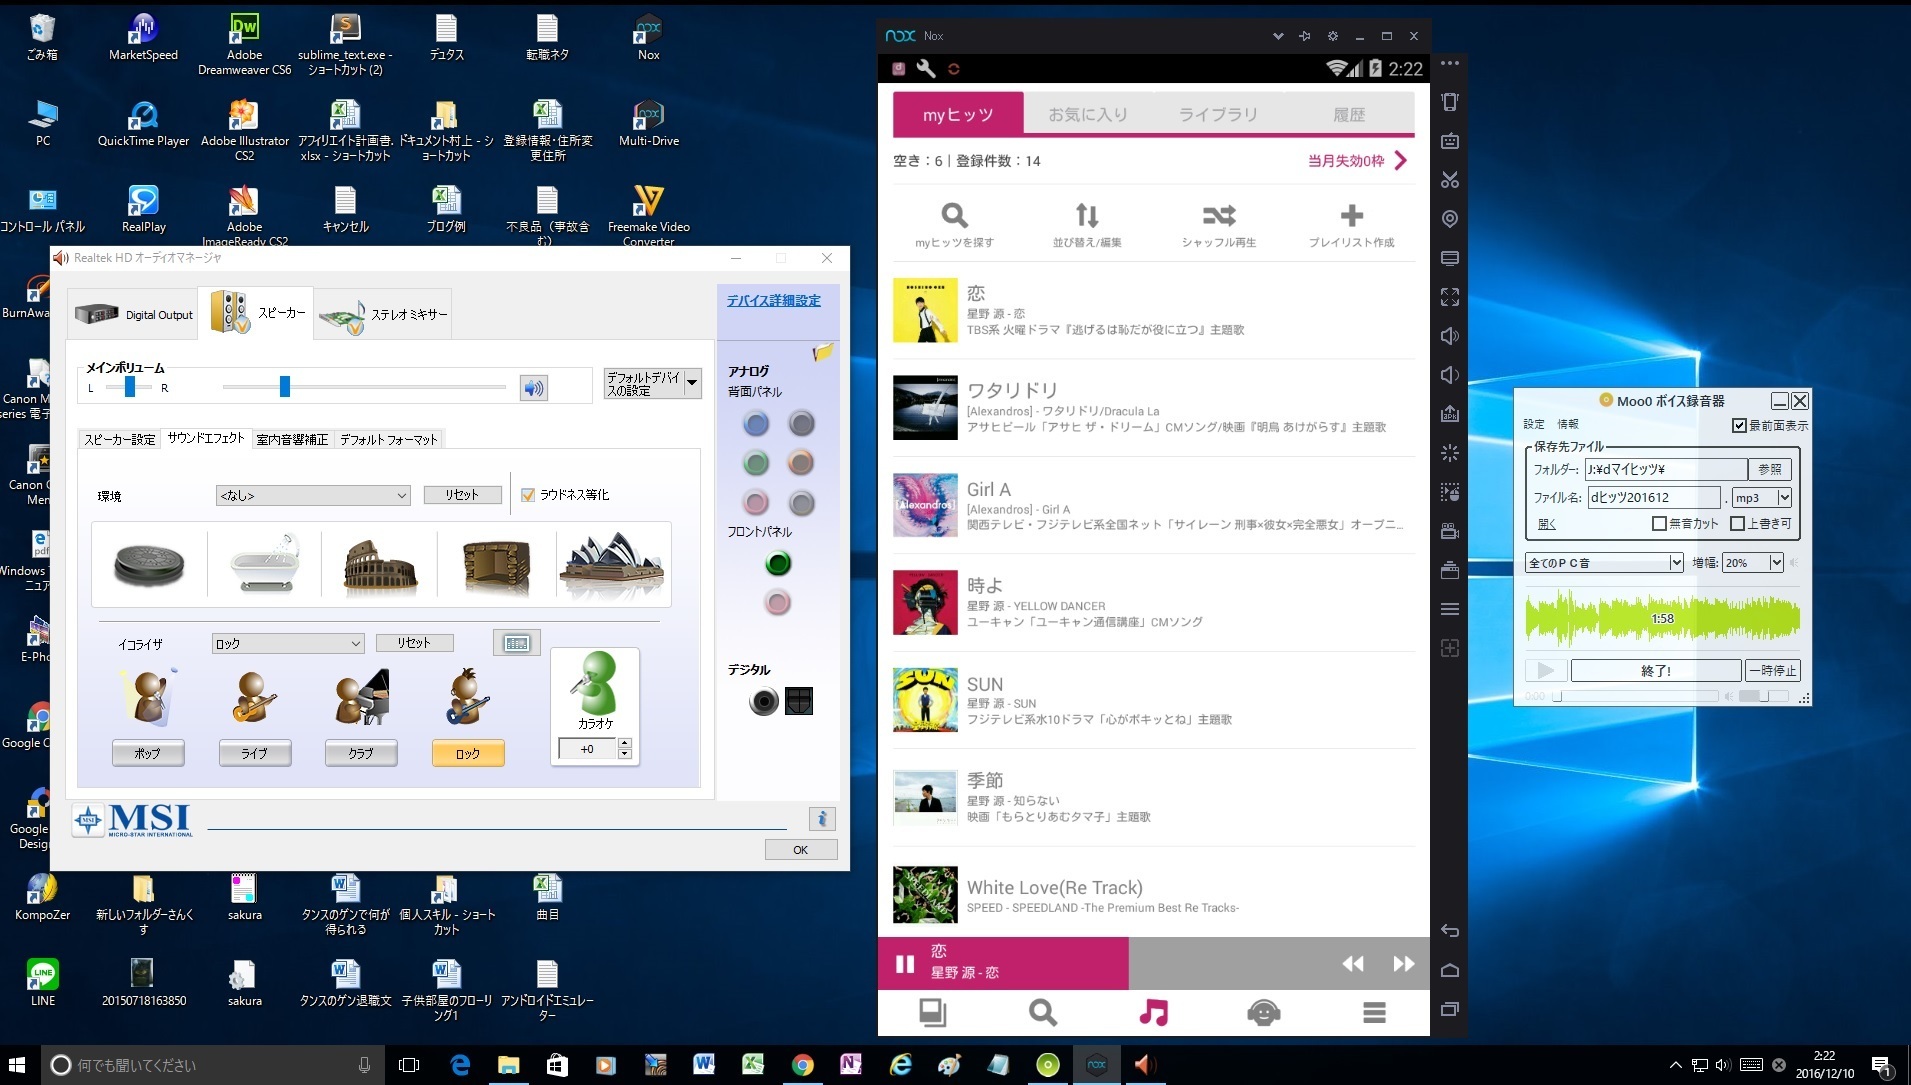Click 参照 browse button
This screenshot has height=1085, width=1911.
click(x=1770, y=469)
